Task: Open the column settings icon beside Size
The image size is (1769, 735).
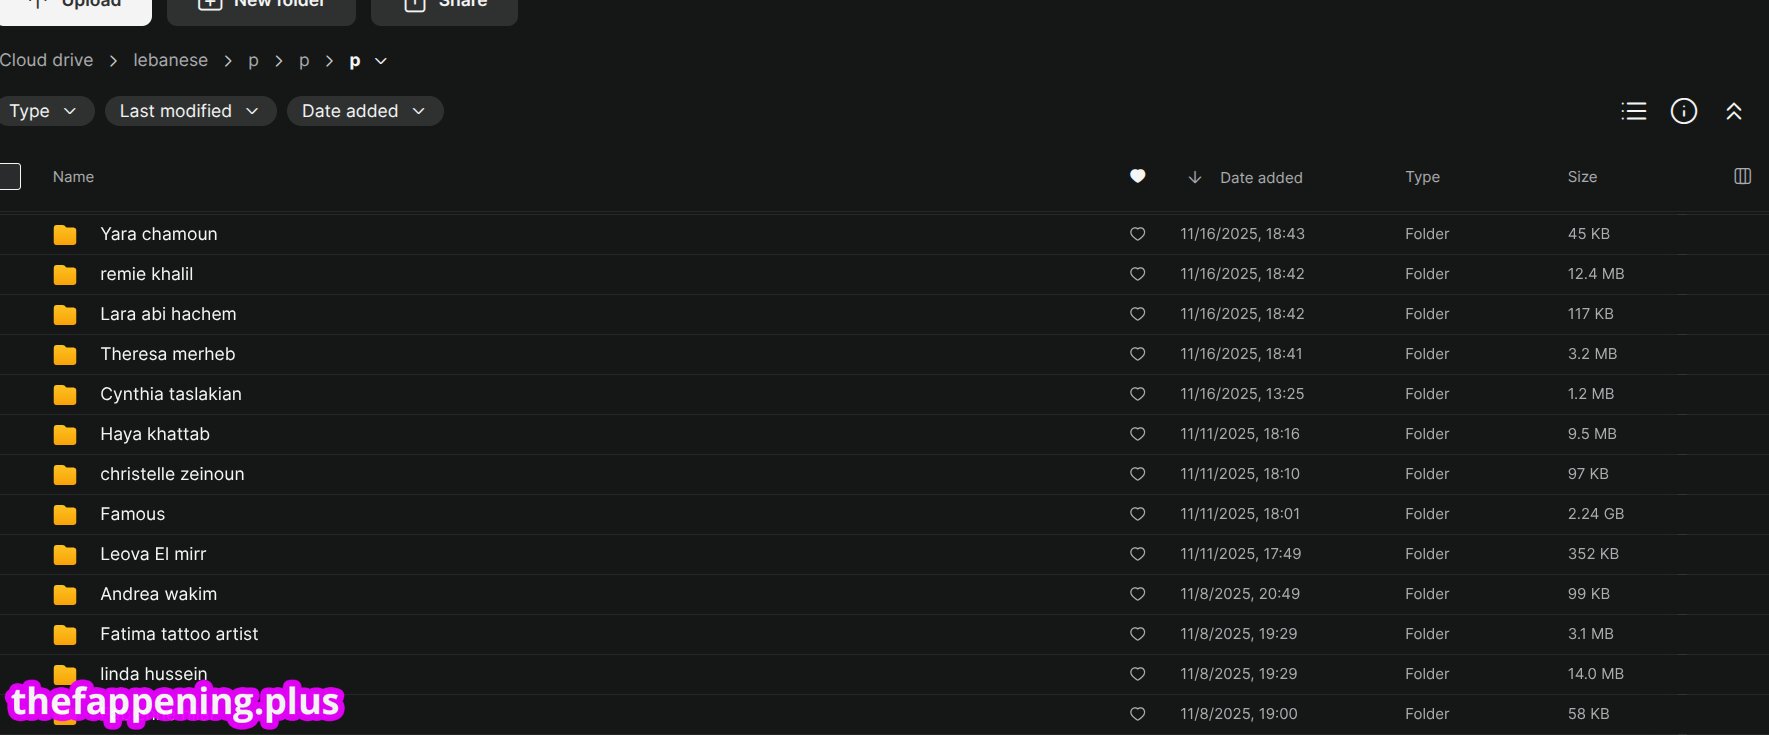Action: tap(1742, 176)
